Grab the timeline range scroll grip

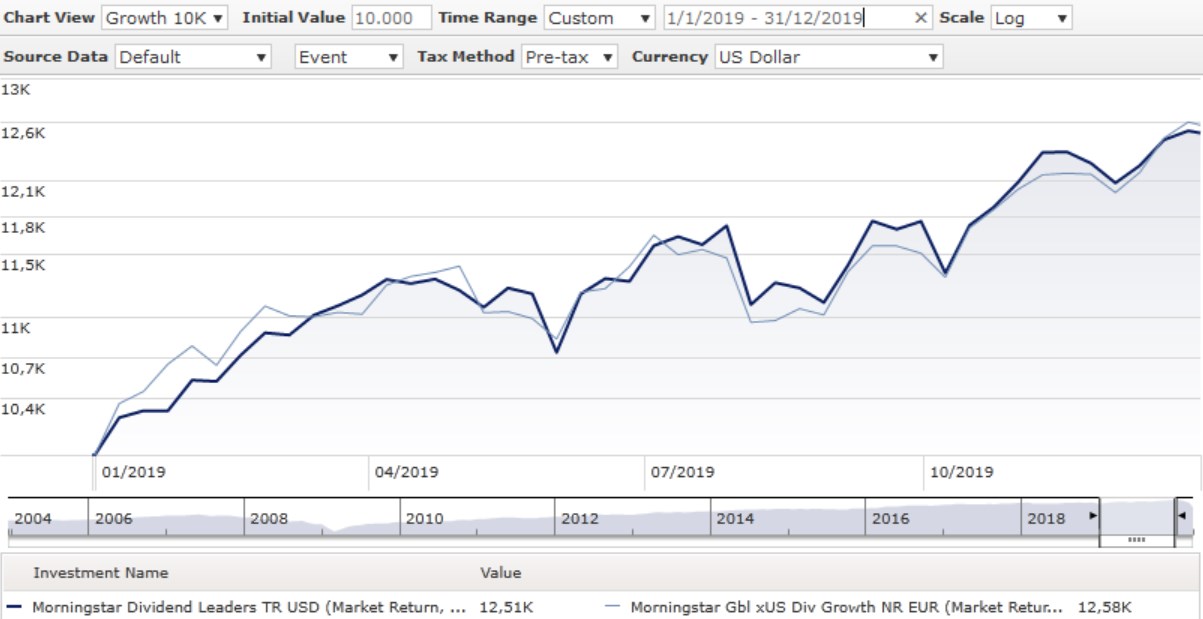click(x=1135, y=539)
